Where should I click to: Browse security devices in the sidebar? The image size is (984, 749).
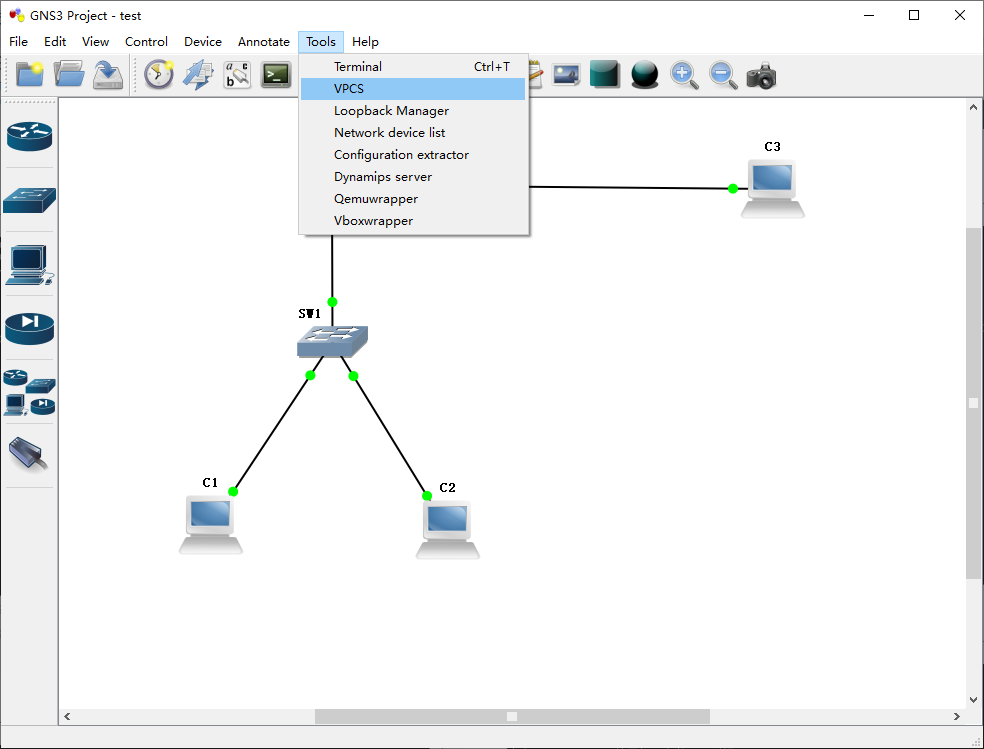[x=29, y=328]
